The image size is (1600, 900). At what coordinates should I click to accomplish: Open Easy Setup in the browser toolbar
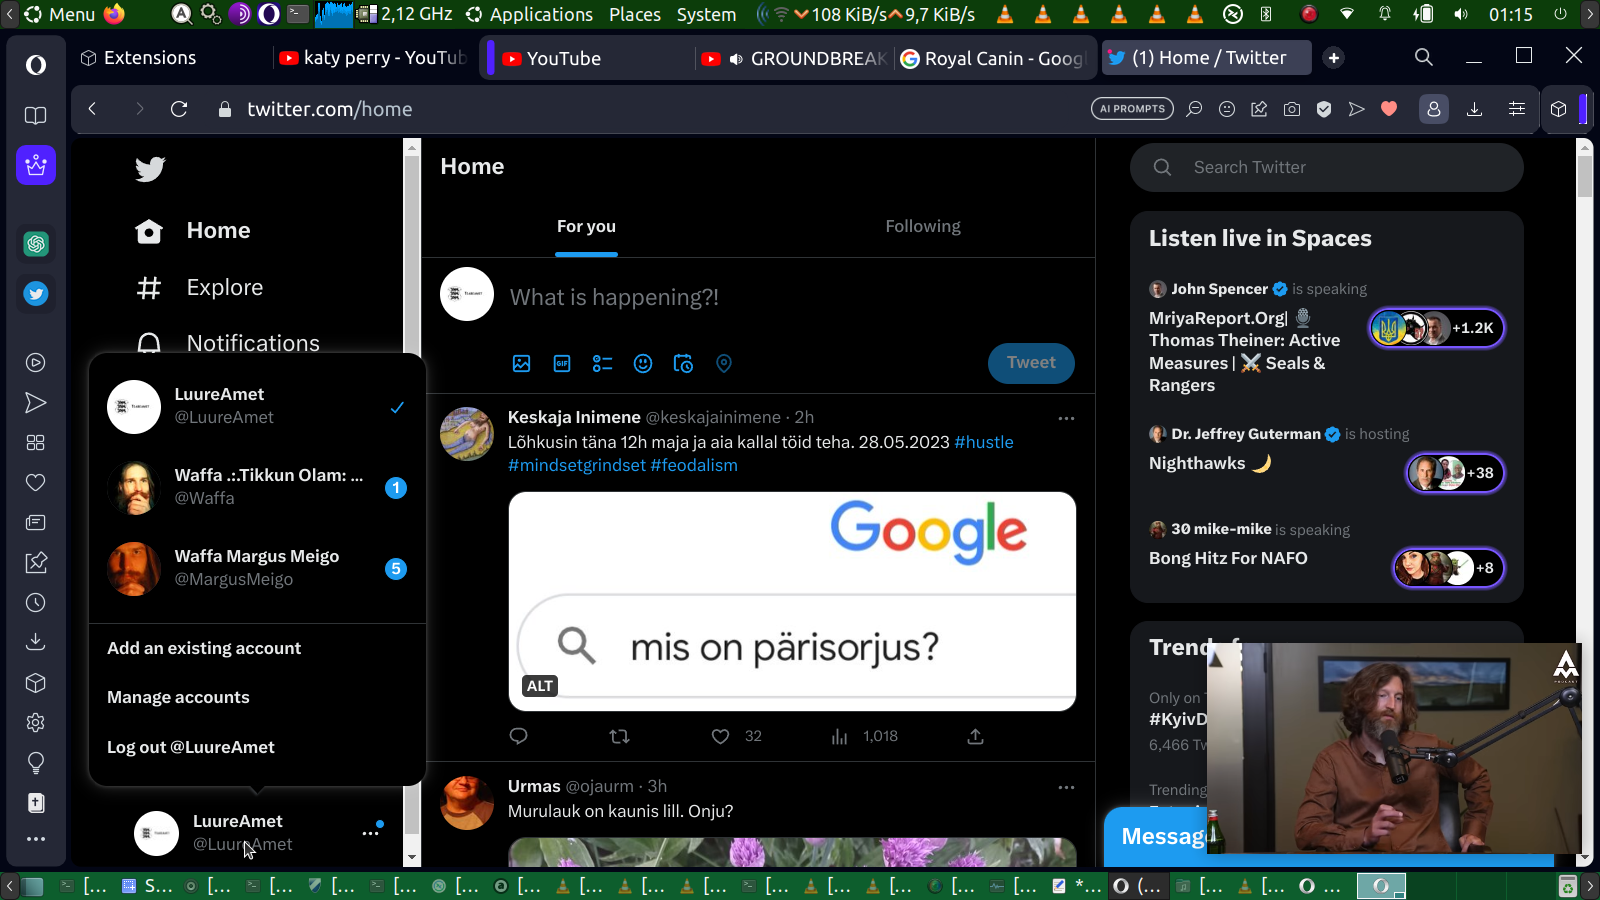[x=1517, y=109]
